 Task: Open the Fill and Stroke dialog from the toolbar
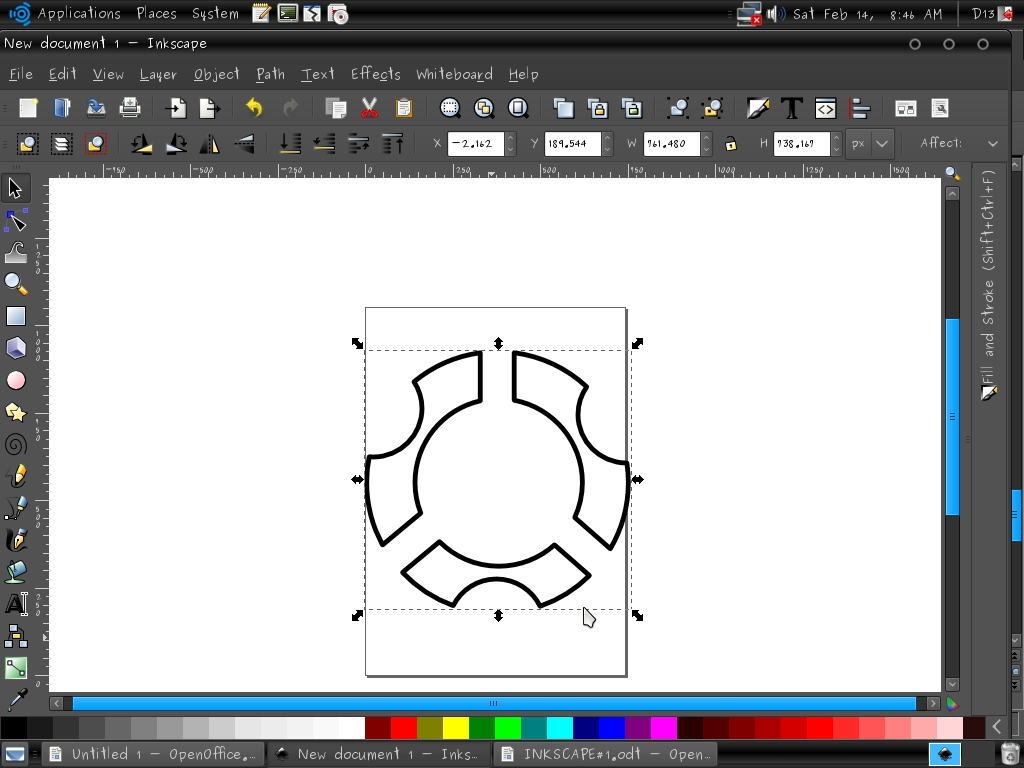(x=758, y=108)
